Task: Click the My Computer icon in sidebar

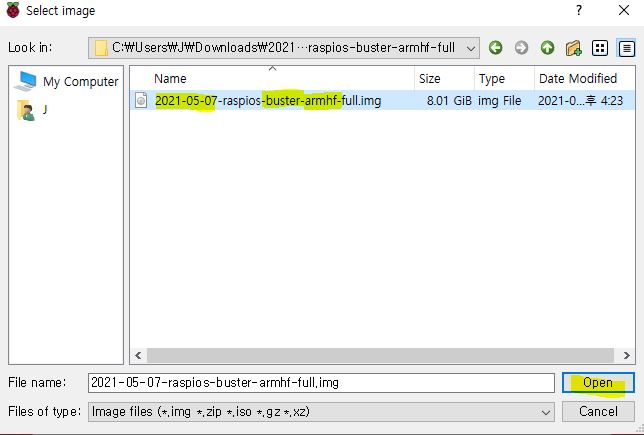Action: [25, 81]
